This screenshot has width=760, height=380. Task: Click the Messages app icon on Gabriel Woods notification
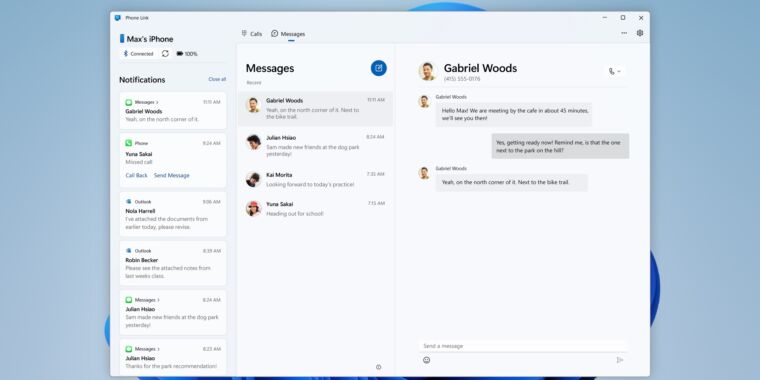pyautogui.click(x=128, y=102)
